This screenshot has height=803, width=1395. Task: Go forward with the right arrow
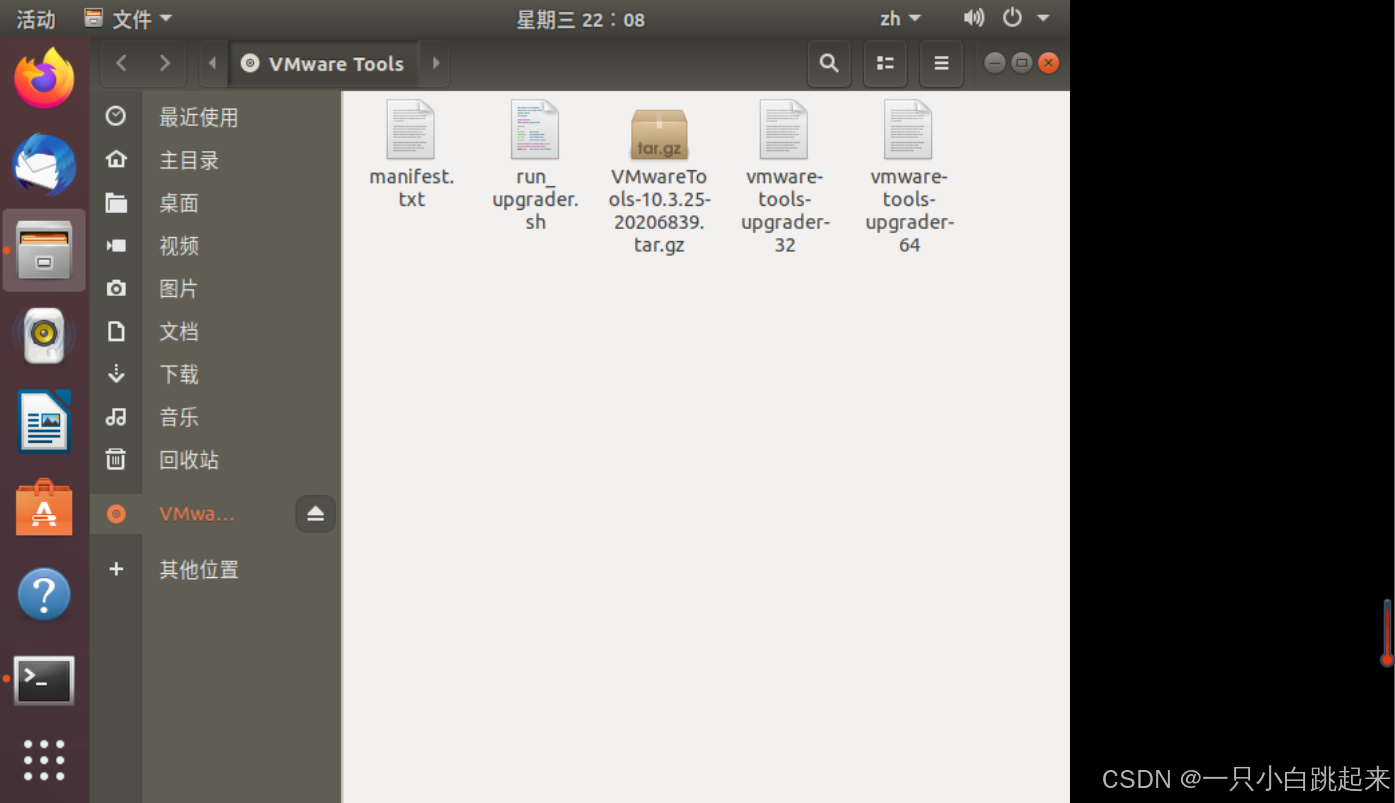[165, 63]
